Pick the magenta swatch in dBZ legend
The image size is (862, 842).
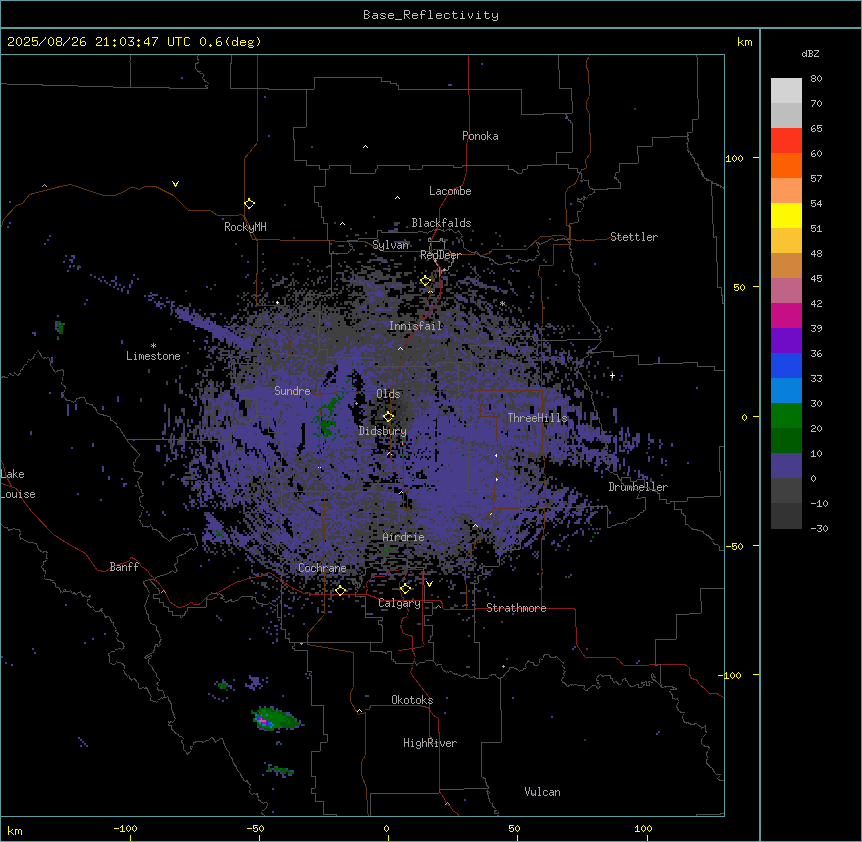click(x=786, y=315)
